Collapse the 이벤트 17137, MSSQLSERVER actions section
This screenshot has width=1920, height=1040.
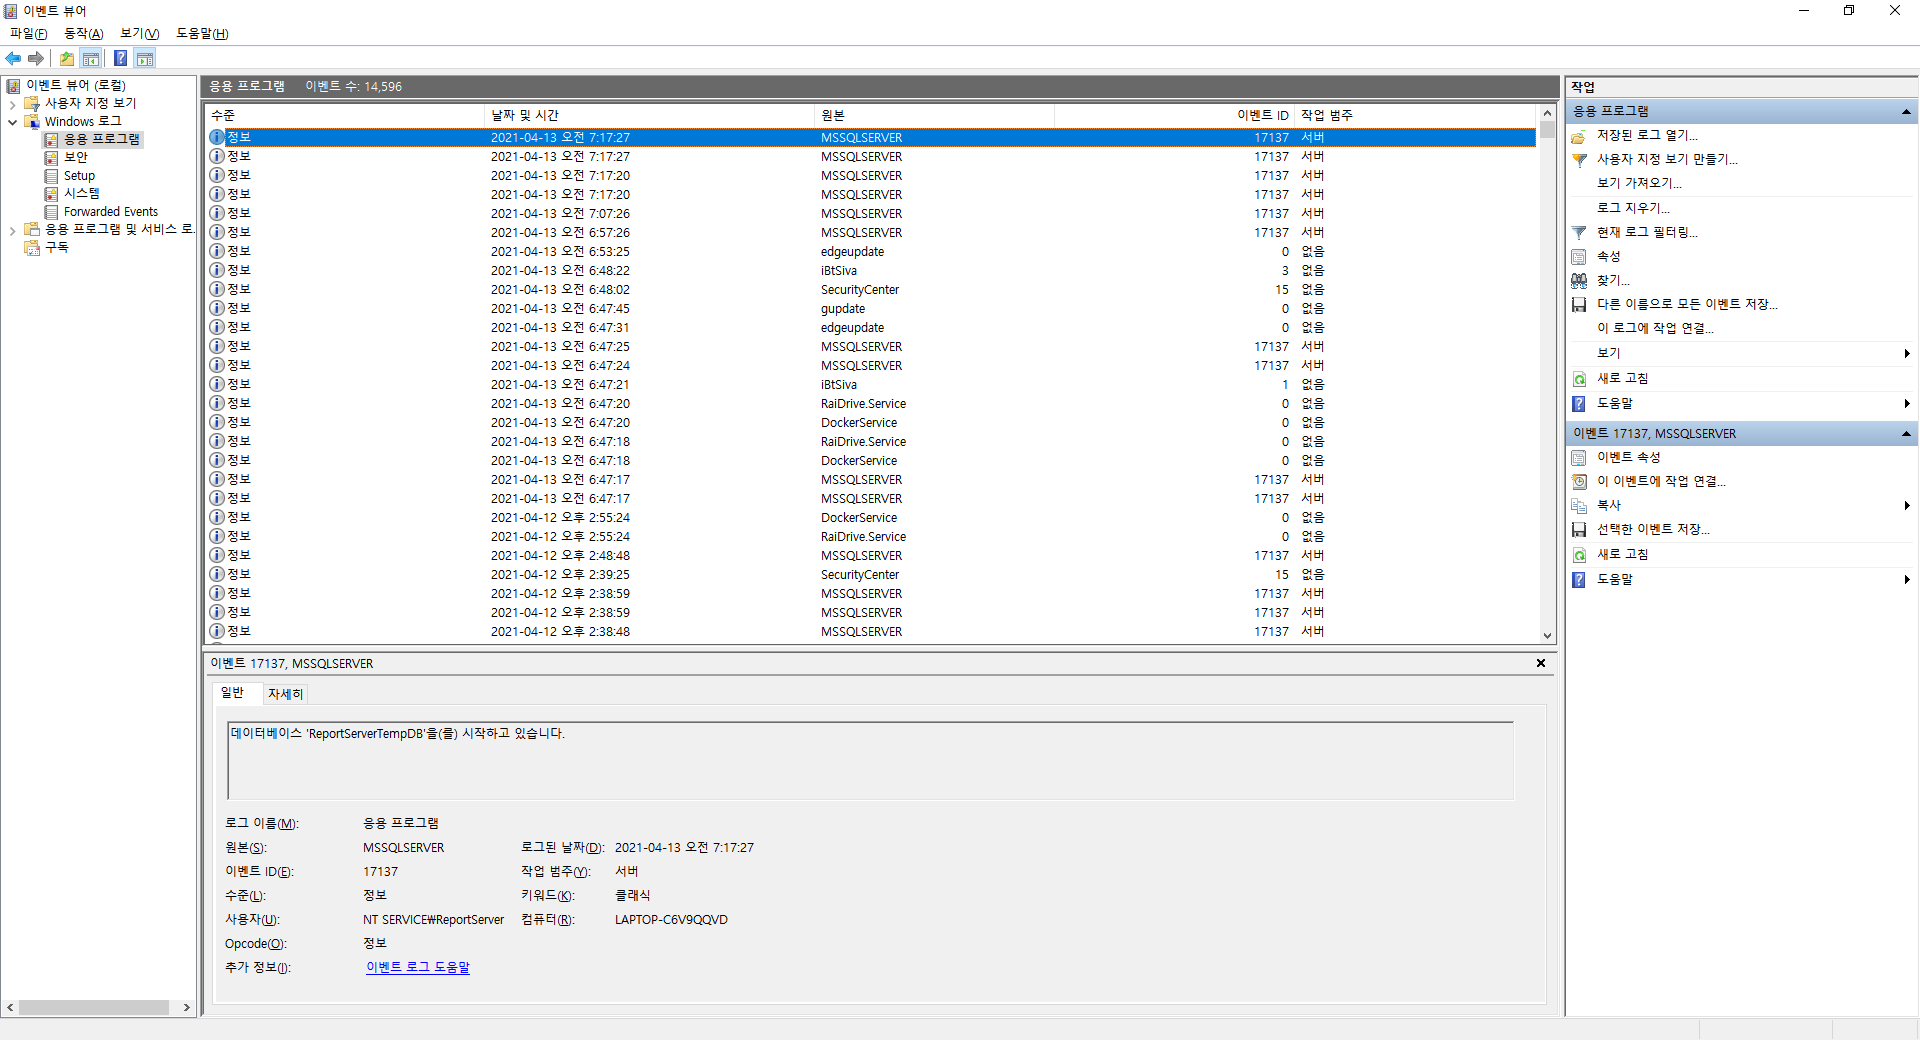point(1906,434)
